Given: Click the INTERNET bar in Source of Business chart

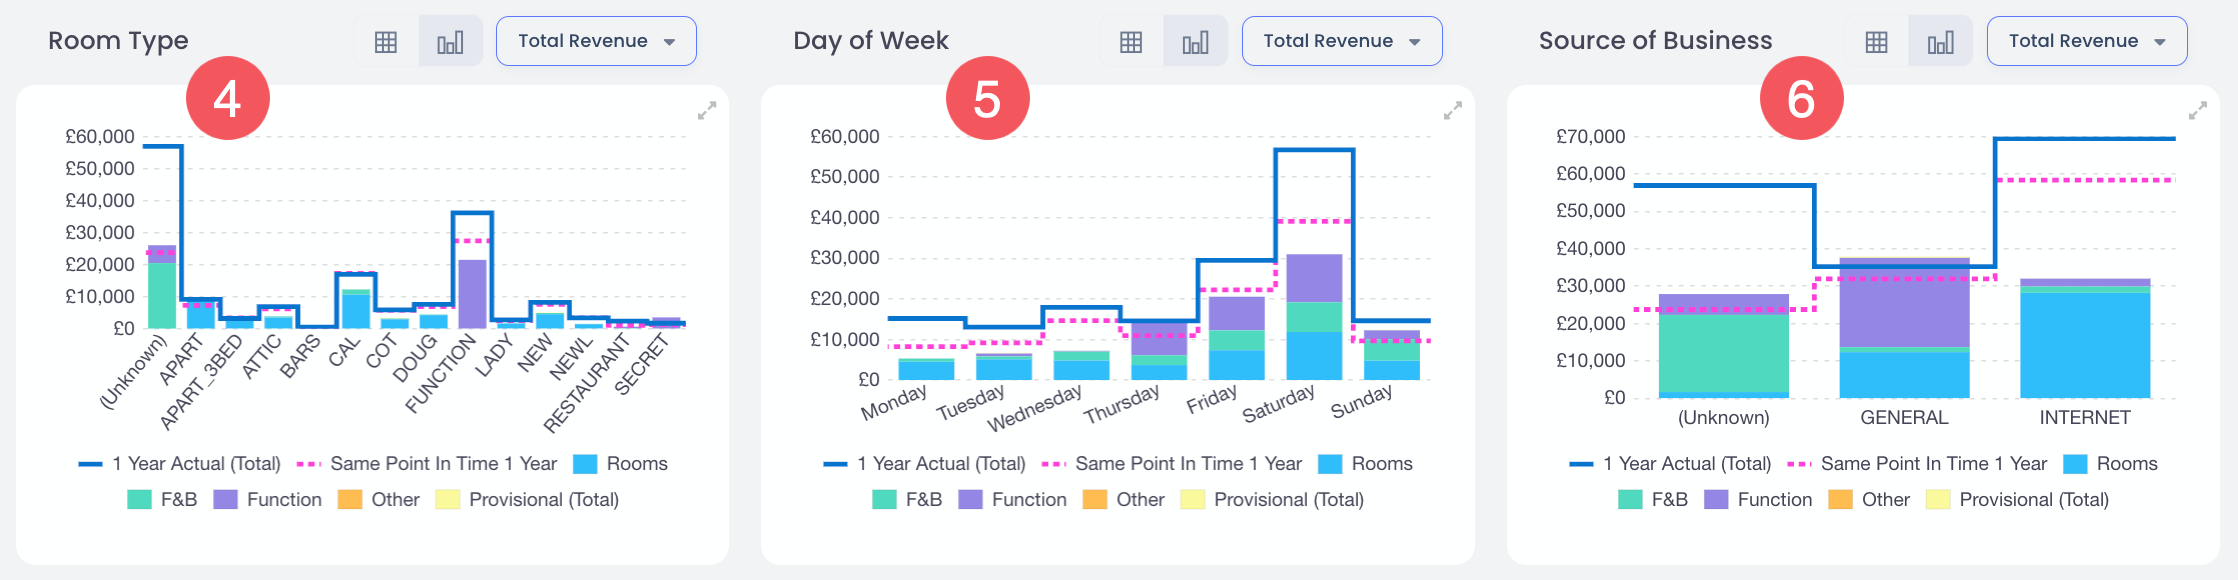Looking at the screenshot, I should [x=2084, y=340].
